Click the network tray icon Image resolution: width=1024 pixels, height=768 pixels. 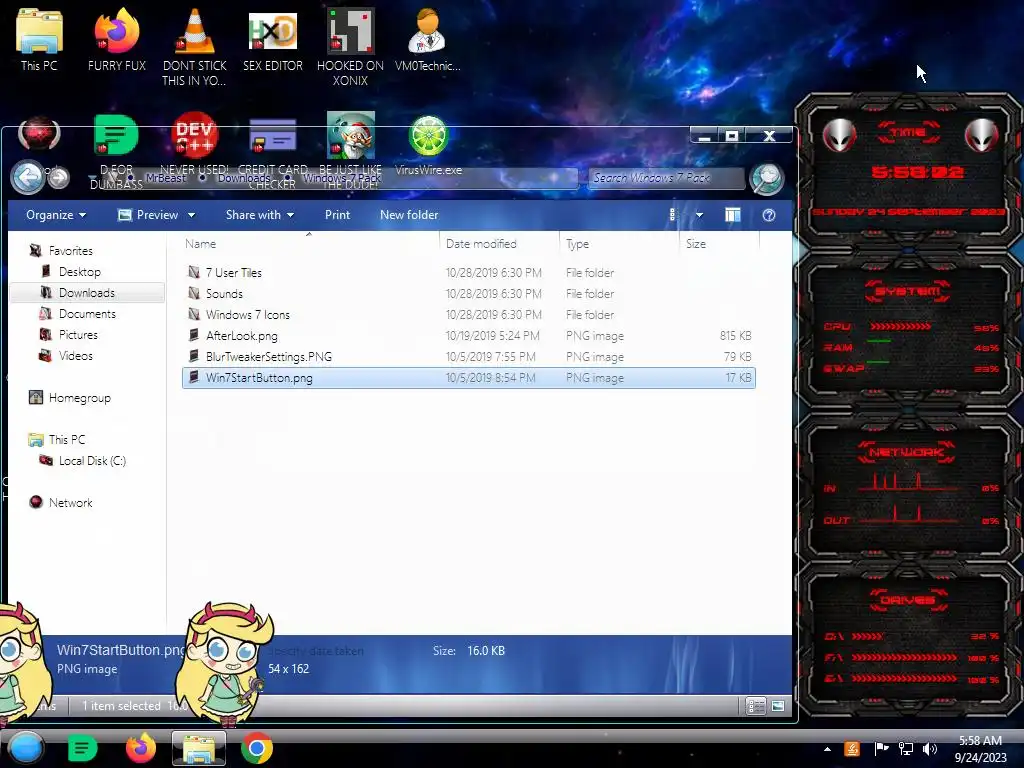(905, 749)
